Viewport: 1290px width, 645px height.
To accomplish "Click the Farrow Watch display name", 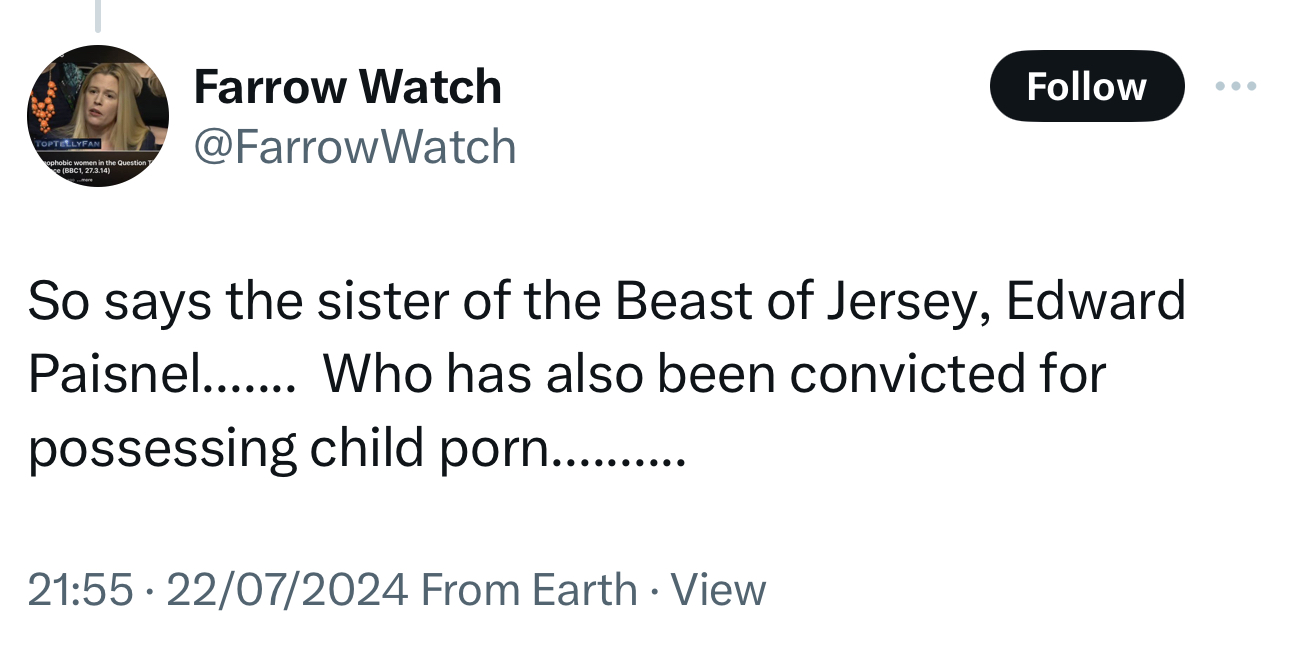I will (x=347, y=86).
